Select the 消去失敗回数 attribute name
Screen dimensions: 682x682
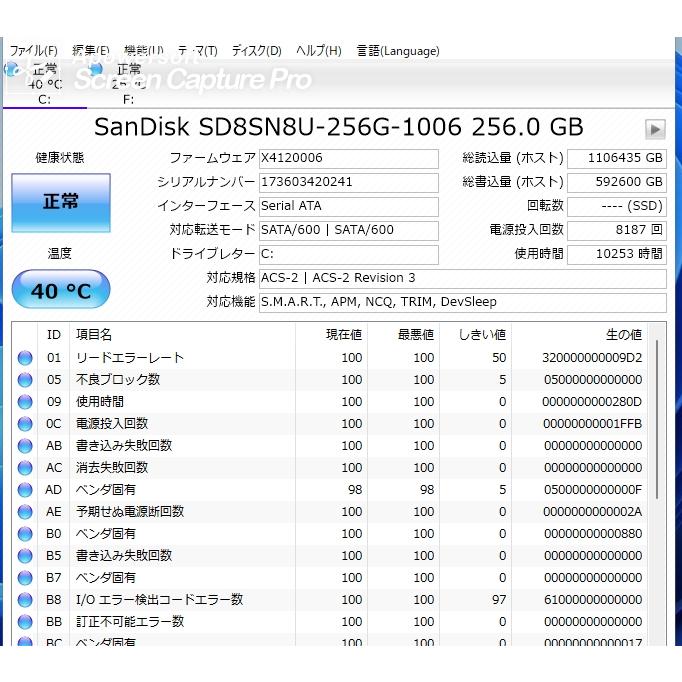(x=112, y=468)
